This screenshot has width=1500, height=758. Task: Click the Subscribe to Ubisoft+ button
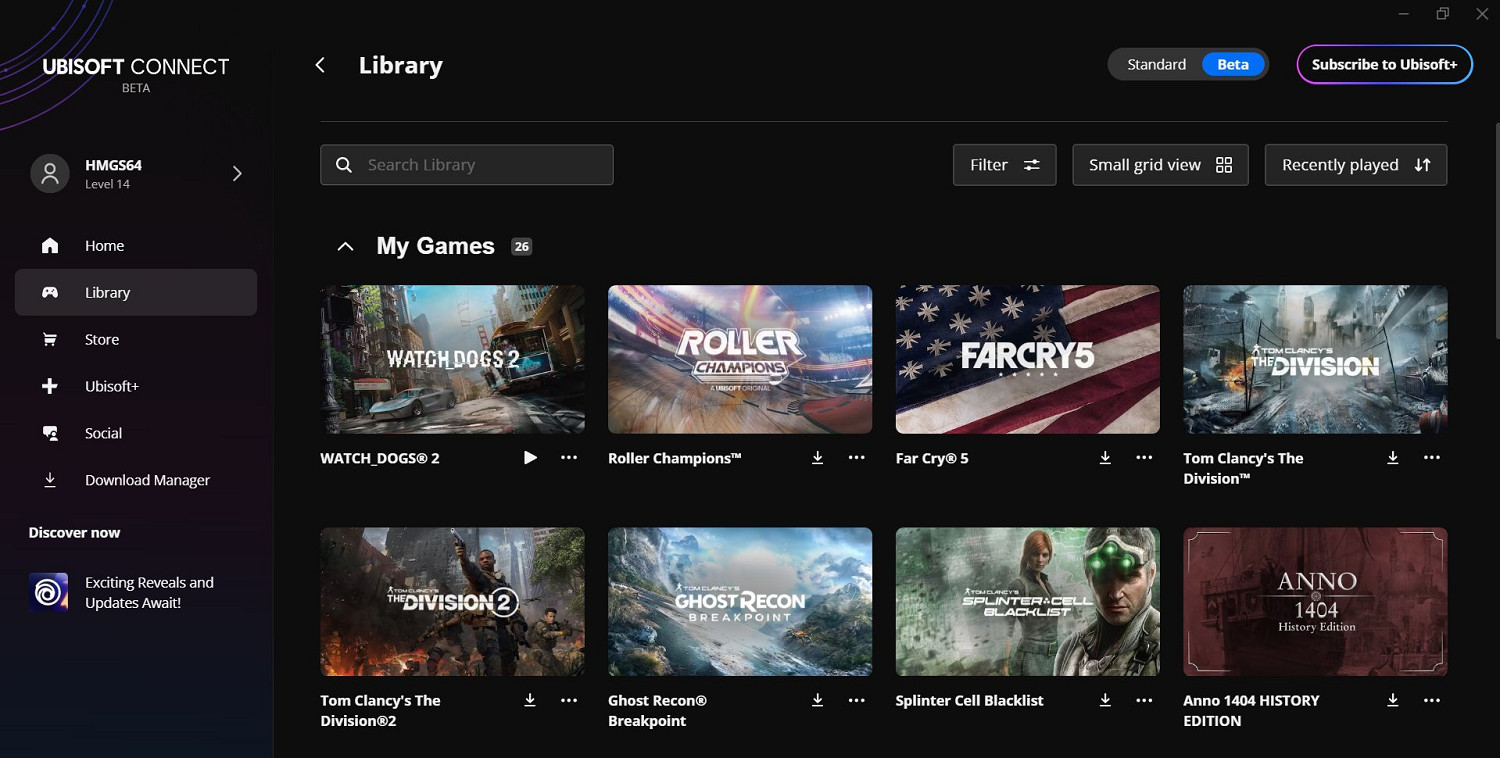(x=1384, y=63)
